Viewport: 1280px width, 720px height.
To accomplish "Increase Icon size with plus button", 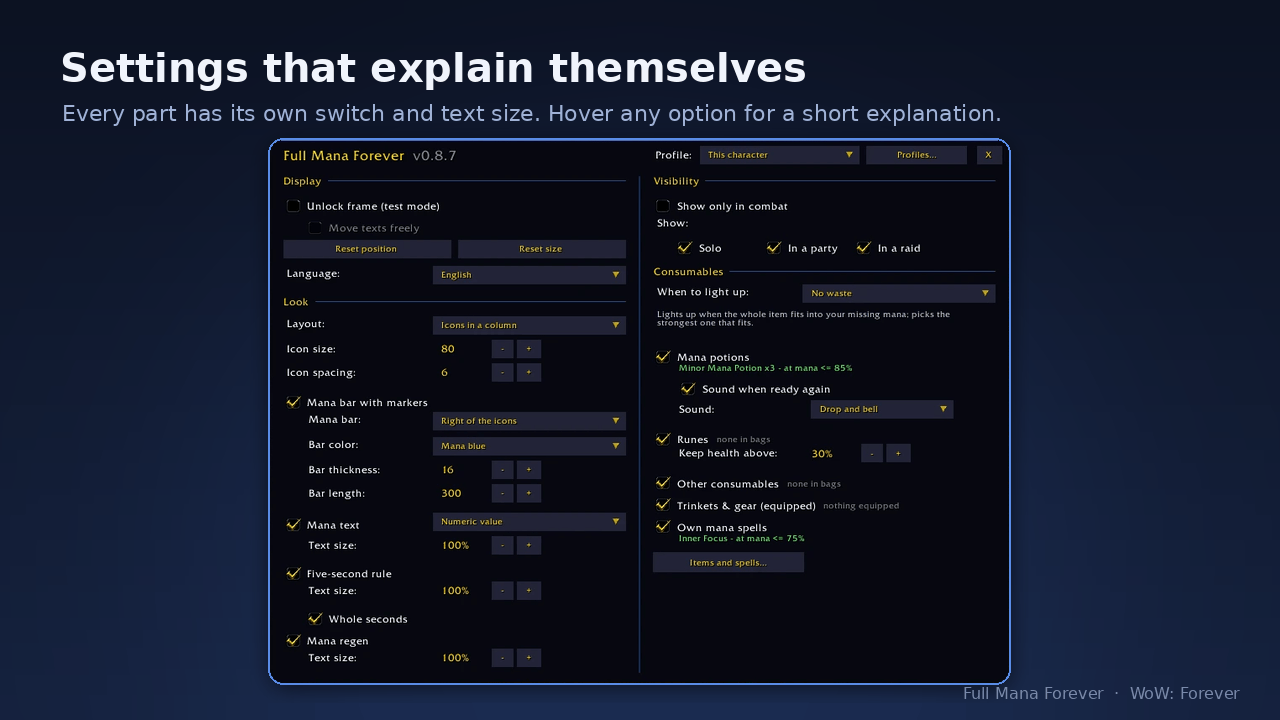I will [x=529, y=349].
